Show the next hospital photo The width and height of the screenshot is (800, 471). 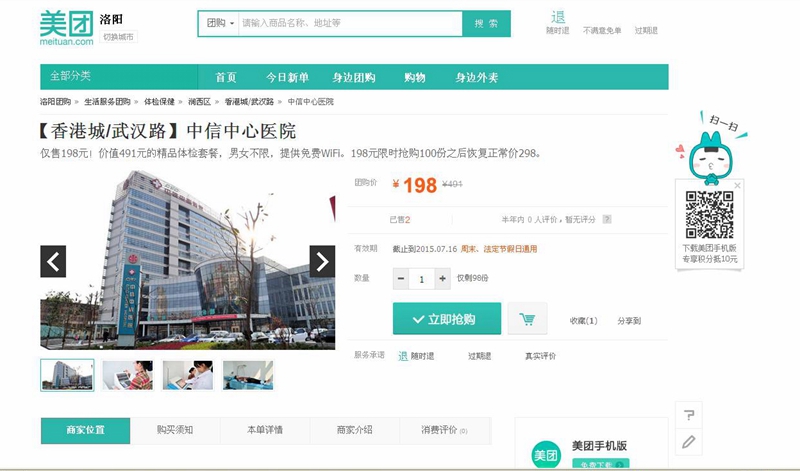coord(322,261)
